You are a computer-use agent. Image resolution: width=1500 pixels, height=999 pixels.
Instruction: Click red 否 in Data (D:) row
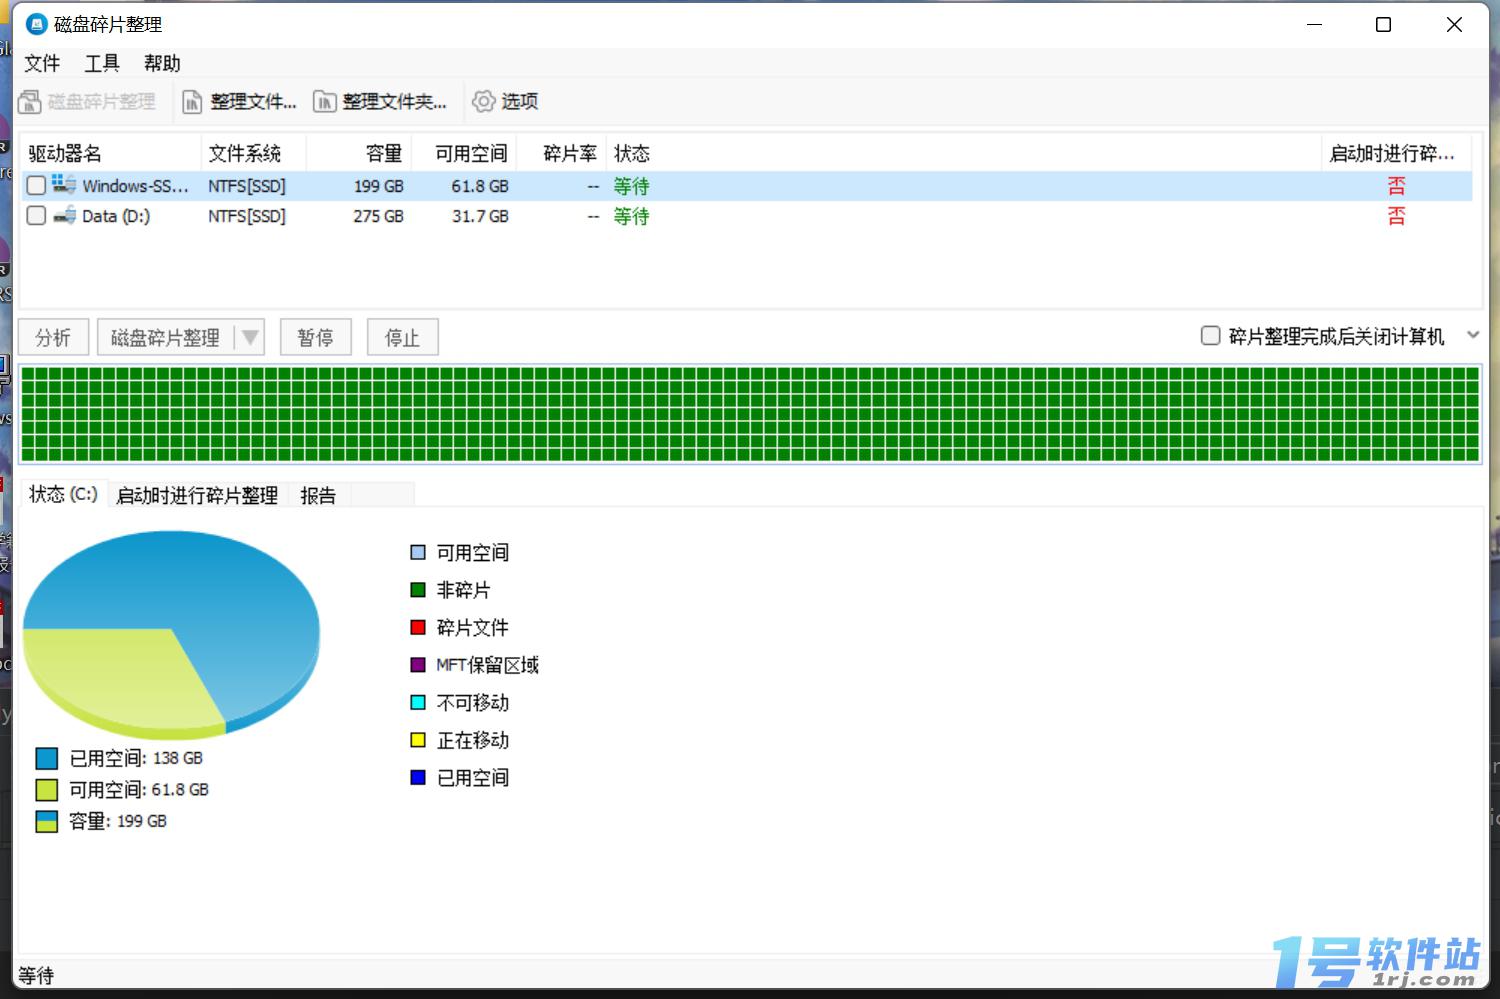(1396, 216)
